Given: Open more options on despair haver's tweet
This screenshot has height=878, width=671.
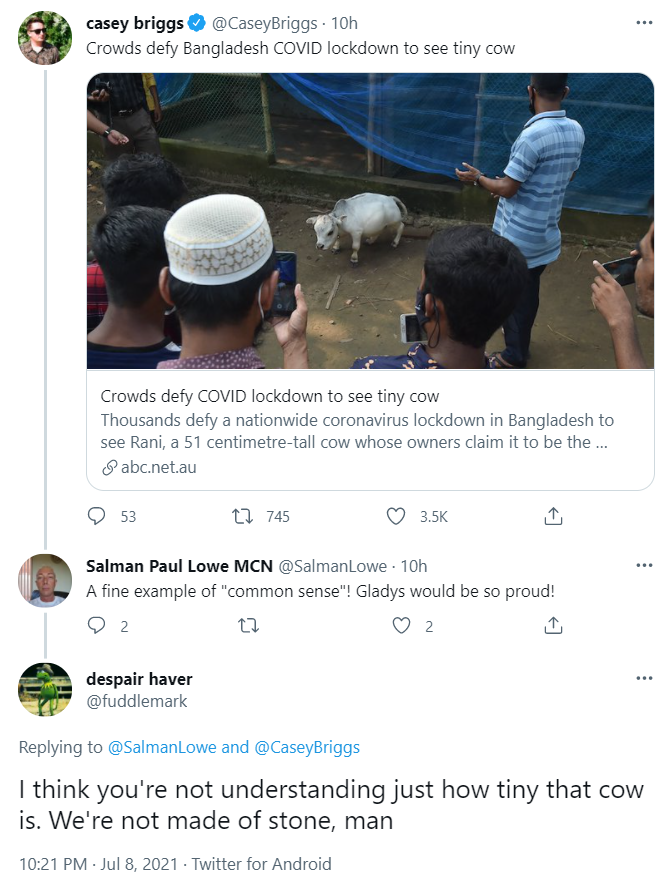Looking at the screenshot, I should pyautogui.click(x=644, y=679).
